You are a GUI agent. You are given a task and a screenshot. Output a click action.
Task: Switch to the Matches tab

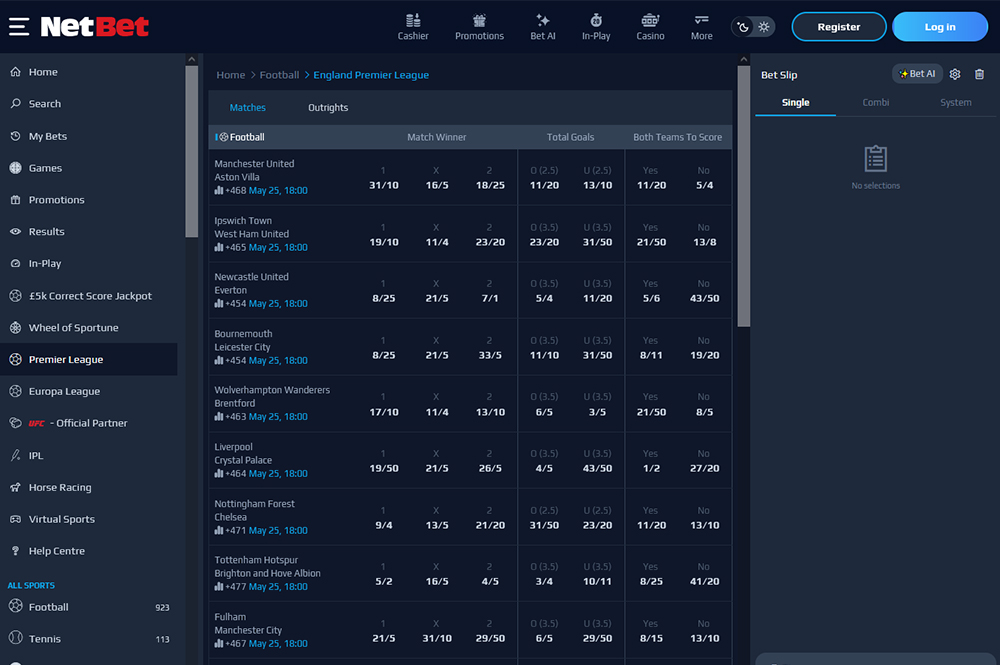coord(247,108)
